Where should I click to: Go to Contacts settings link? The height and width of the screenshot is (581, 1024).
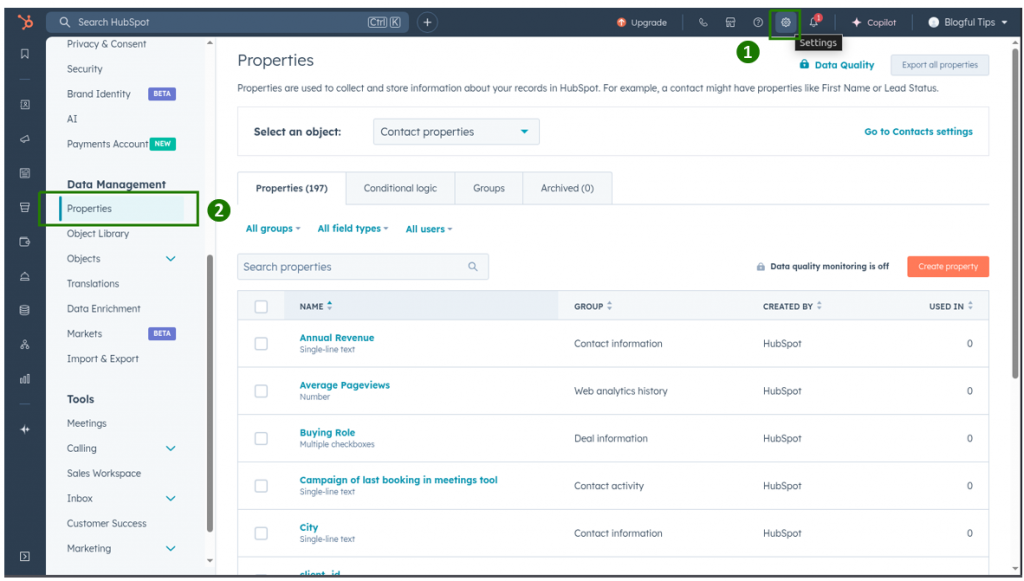[x=918, y=131]
